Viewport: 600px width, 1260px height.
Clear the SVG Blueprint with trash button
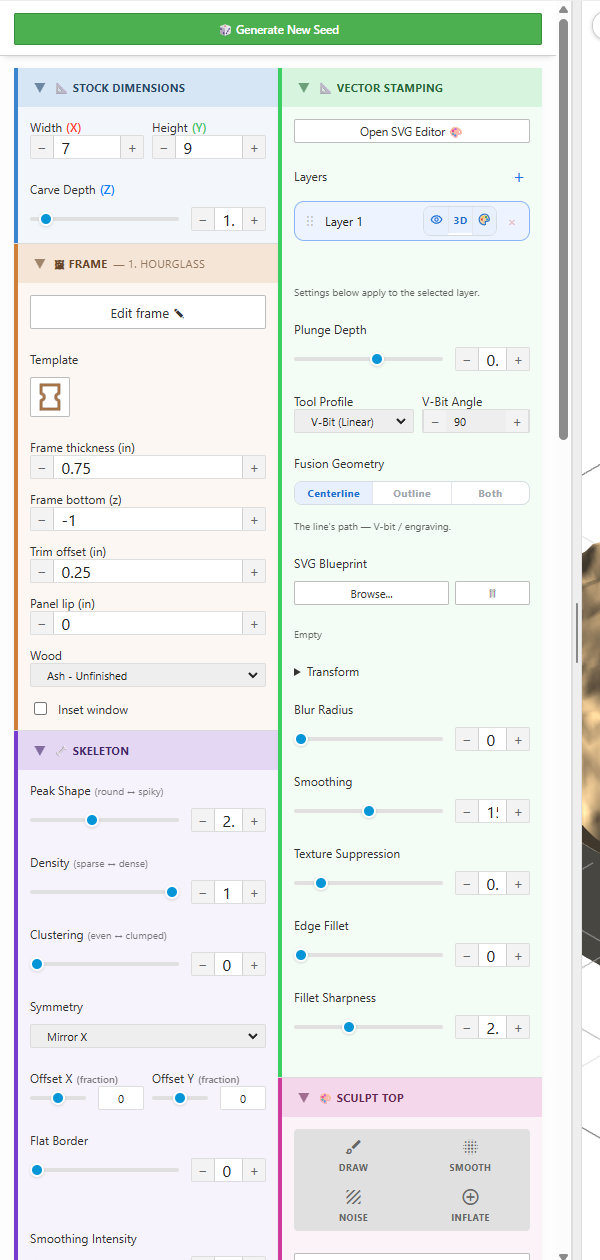pyautogui.click(x=492, y=593)
